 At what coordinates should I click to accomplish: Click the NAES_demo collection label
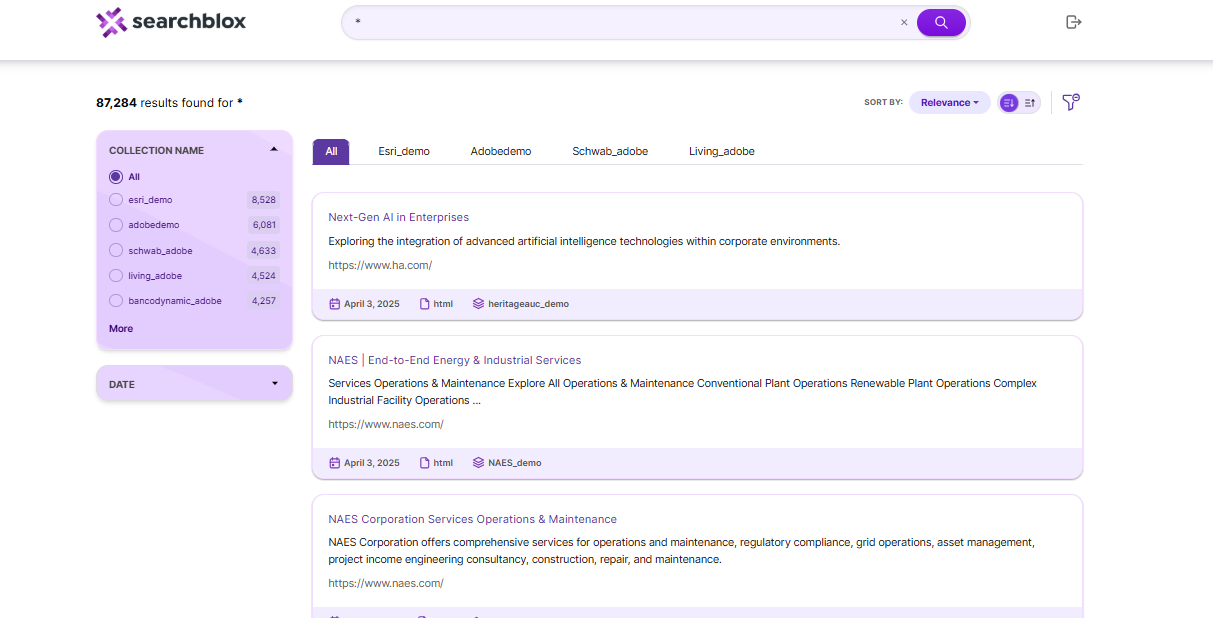[515, 463]
